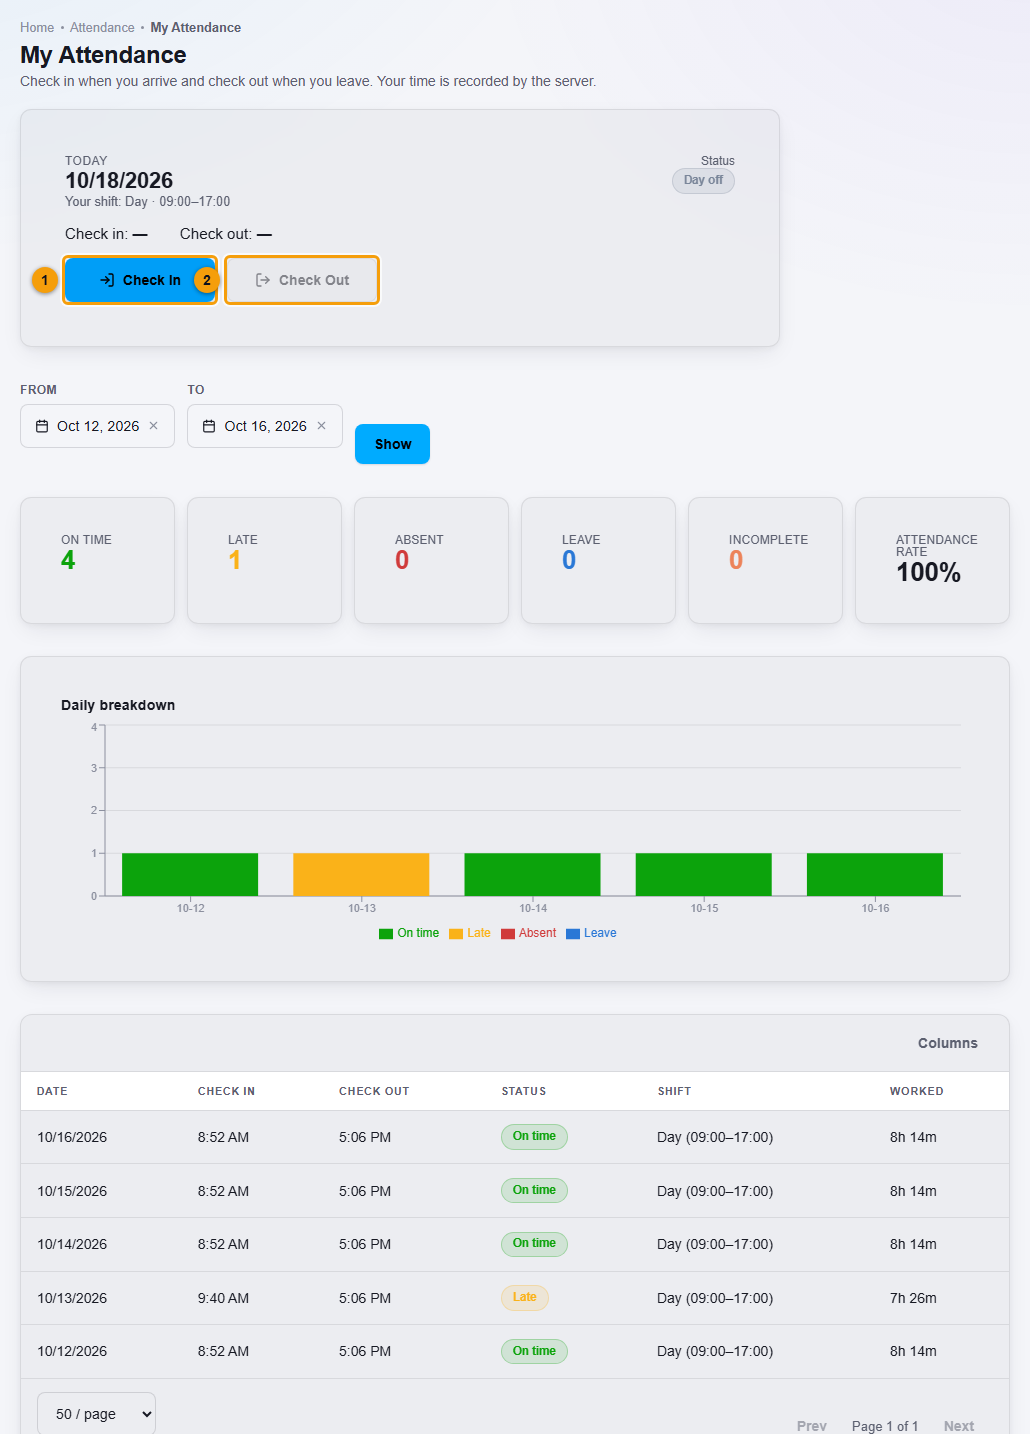Select the 10/13/2026 date cell
The width and height of the screenshot is (1030, 1434).
[72, 1298]
